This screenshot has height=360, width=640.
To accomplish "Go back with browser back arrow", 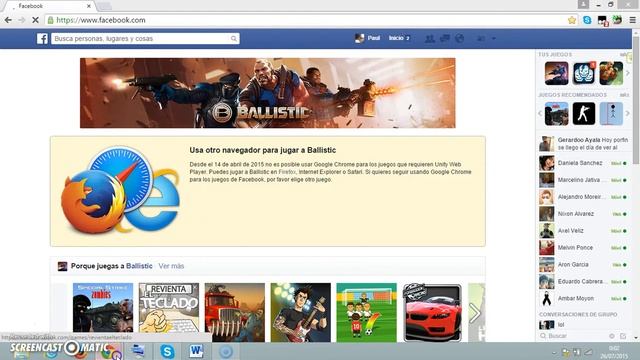I will [8, 20].
